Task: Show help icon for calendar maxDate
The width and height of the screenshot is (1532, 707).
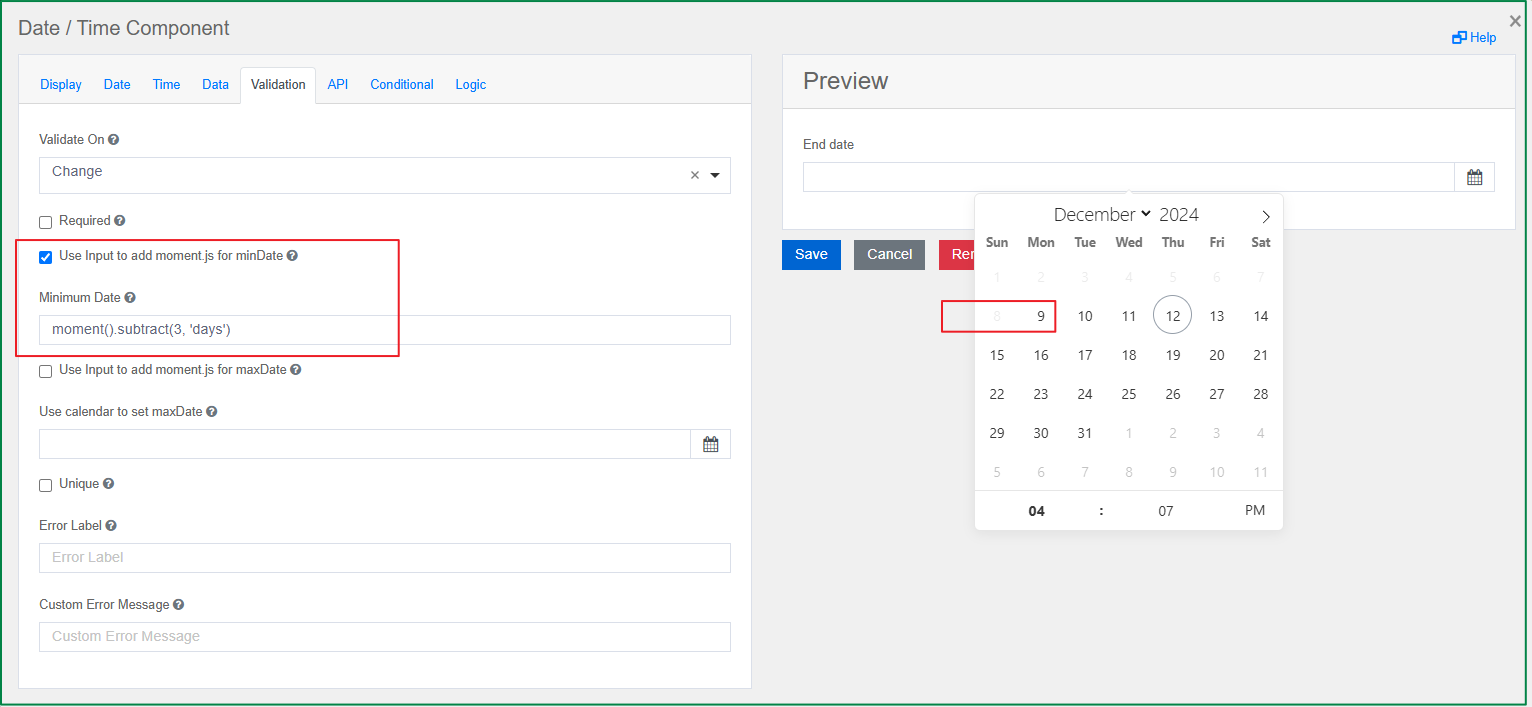Action: pyautogui.click(x=211, y=412)
